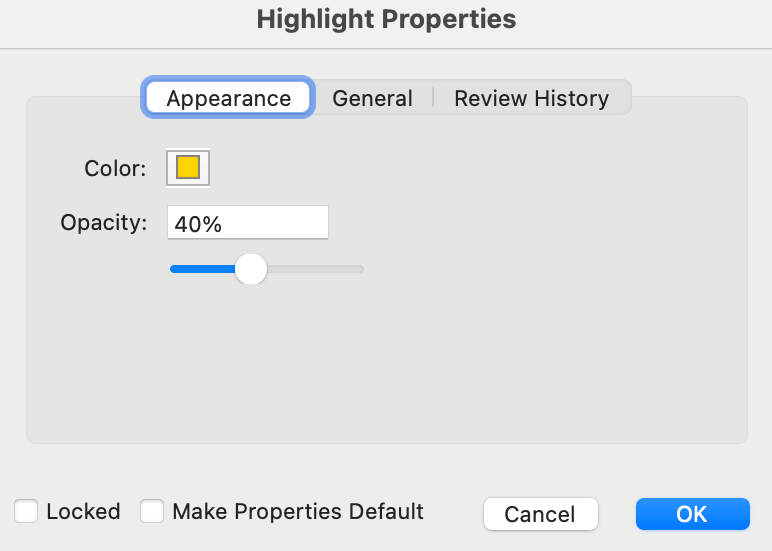The height and width of the screenshot is (551, 772).
Task: Click the blue filled part of opacity slider
Action: coord(200,268)
